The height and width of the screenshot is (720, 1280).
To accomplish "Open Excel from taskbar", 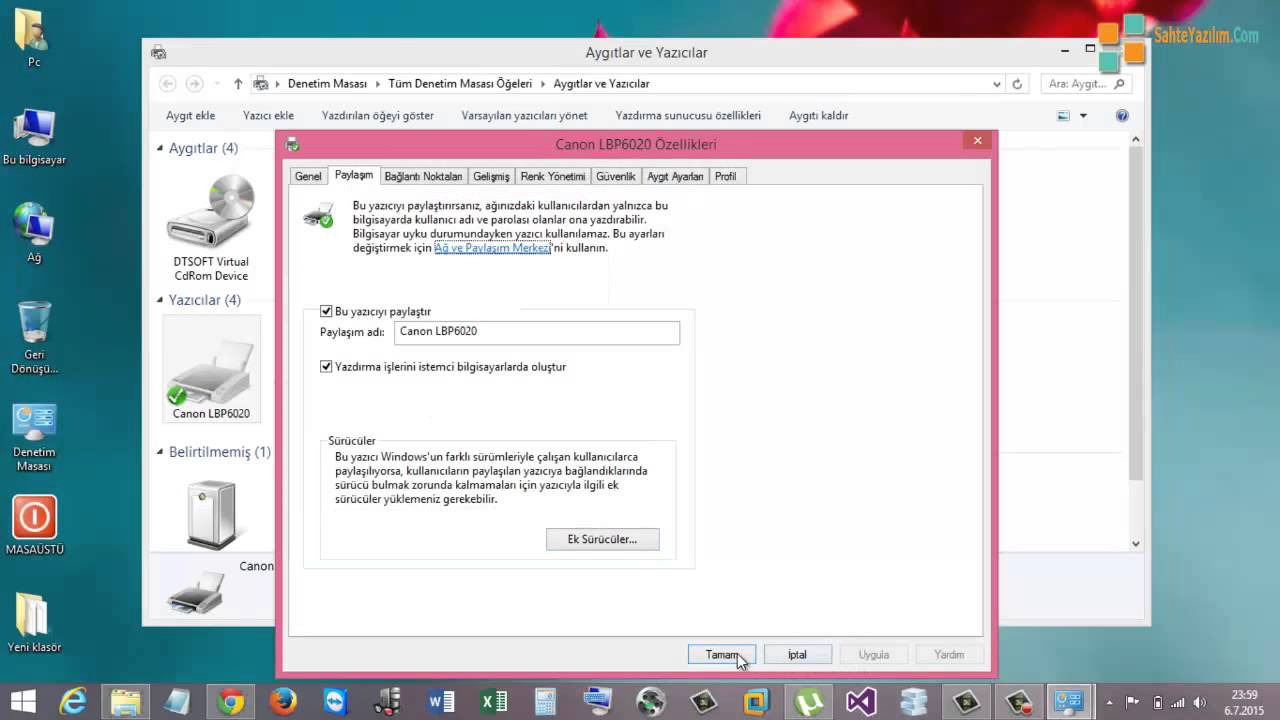I will [x=494, y=702].
